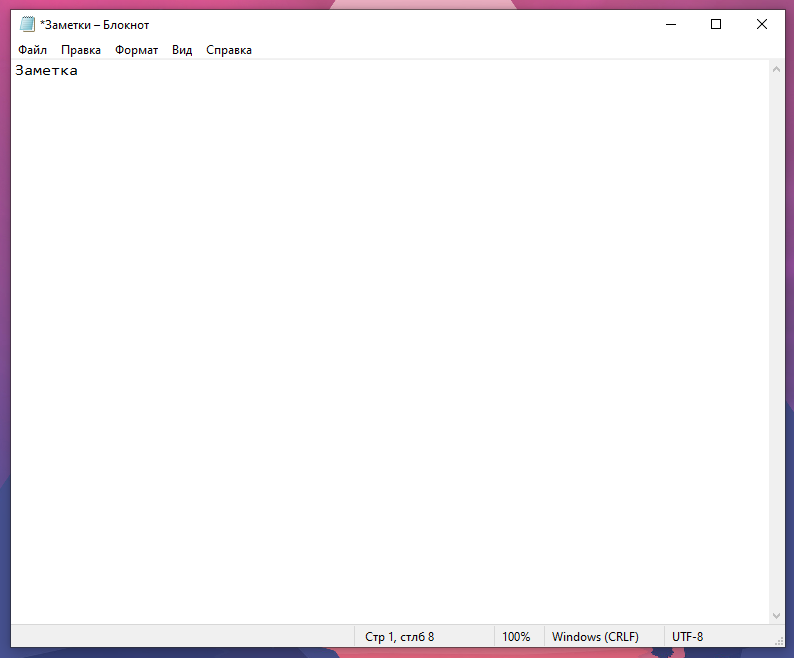This screenshot has height=658, width=794.
Task: Maximize the Блокнот window
Action: (716, 24)
